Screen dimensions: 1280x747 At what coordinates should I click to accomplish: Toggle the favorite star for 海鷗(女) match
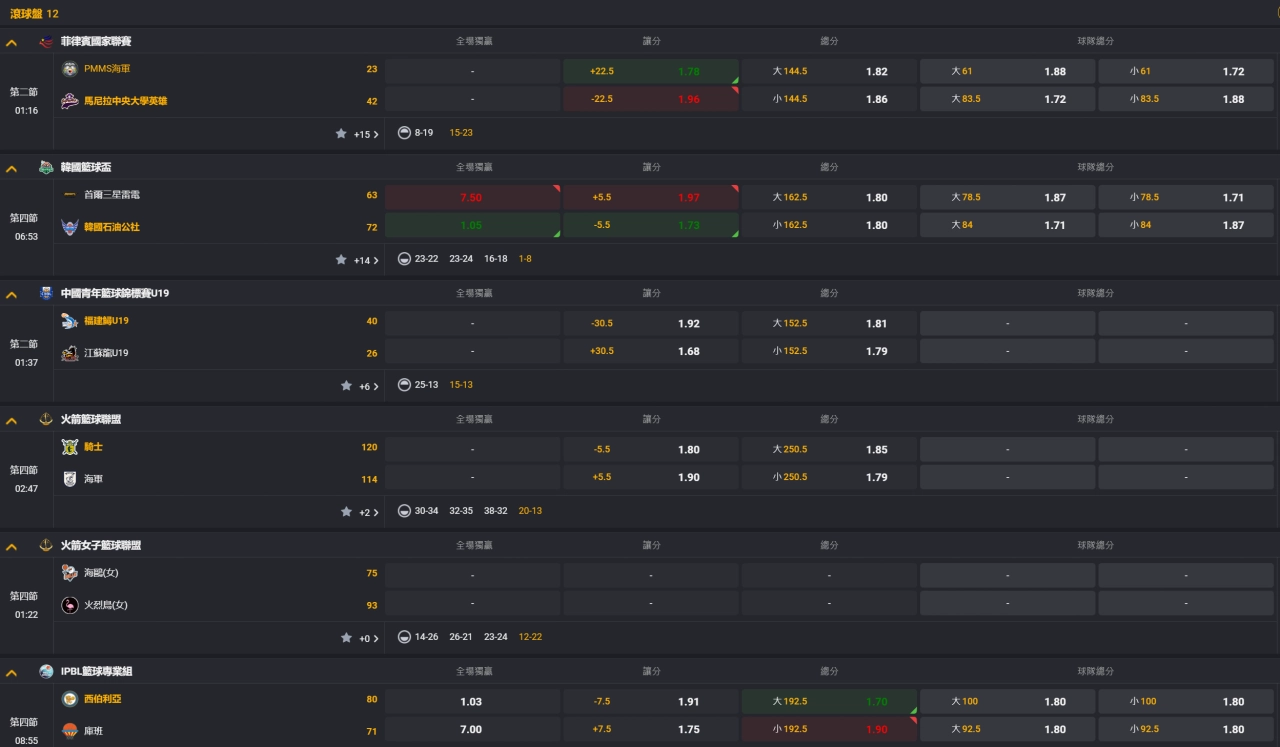[x=346, y=638]
